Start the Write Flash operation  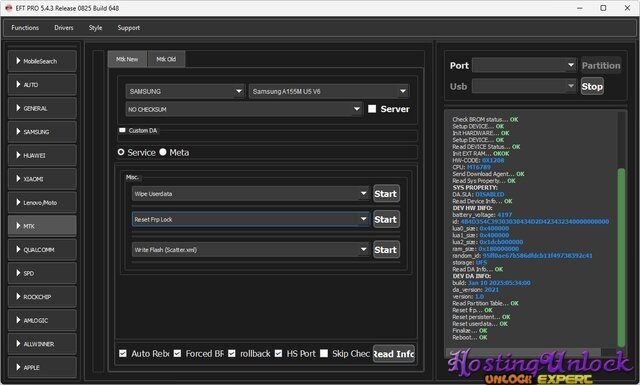point(386,249)
